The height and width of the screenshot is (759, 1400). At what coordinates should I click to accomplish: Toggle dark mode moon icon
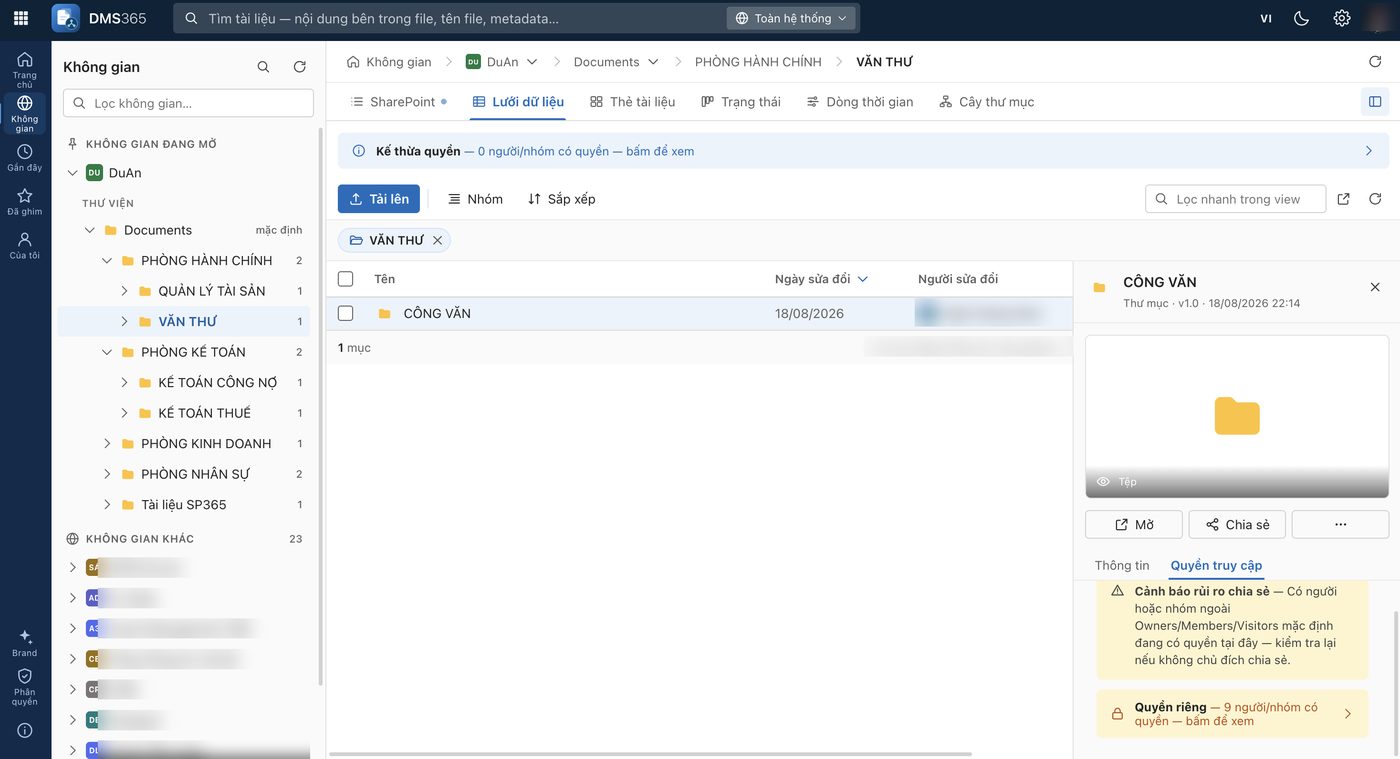coord(1302,18)
